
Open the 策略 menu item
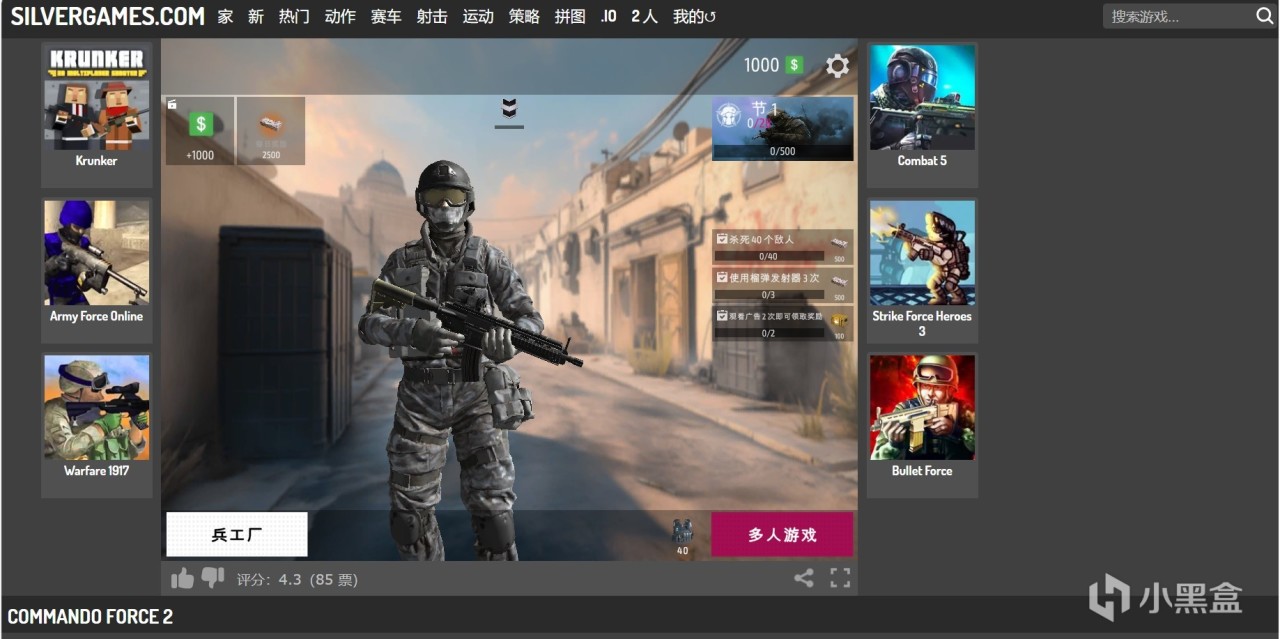(524, 16)
